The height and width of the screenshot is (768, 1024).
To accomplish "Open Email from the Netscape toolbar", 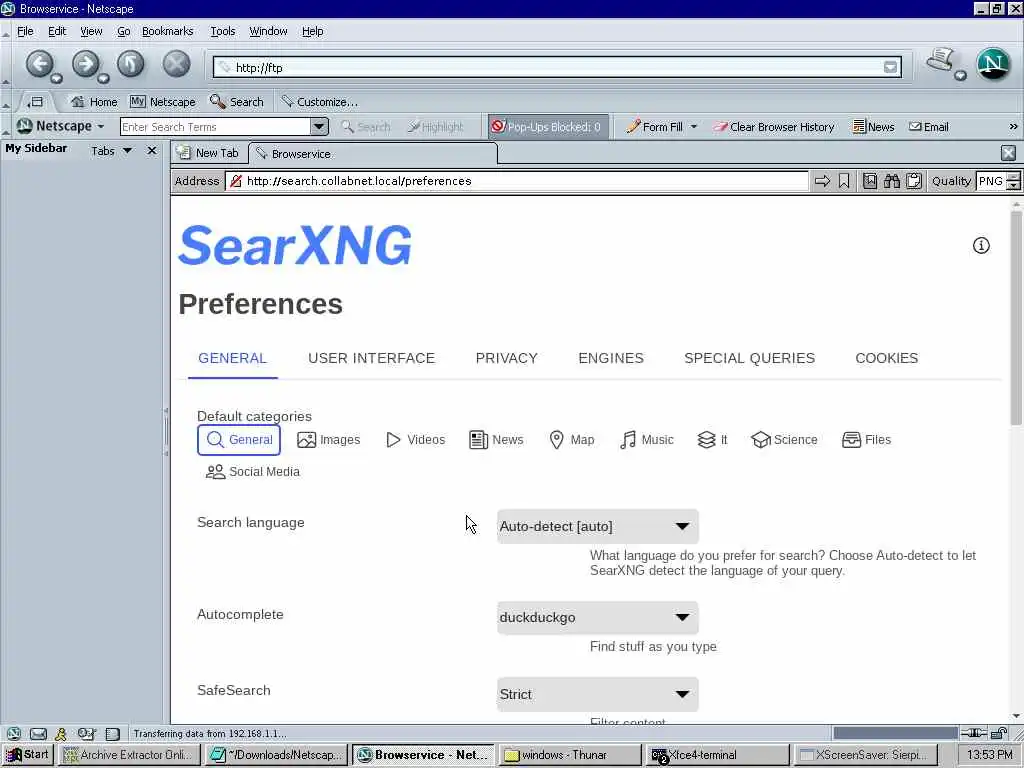I will click(x=929, y=127).
